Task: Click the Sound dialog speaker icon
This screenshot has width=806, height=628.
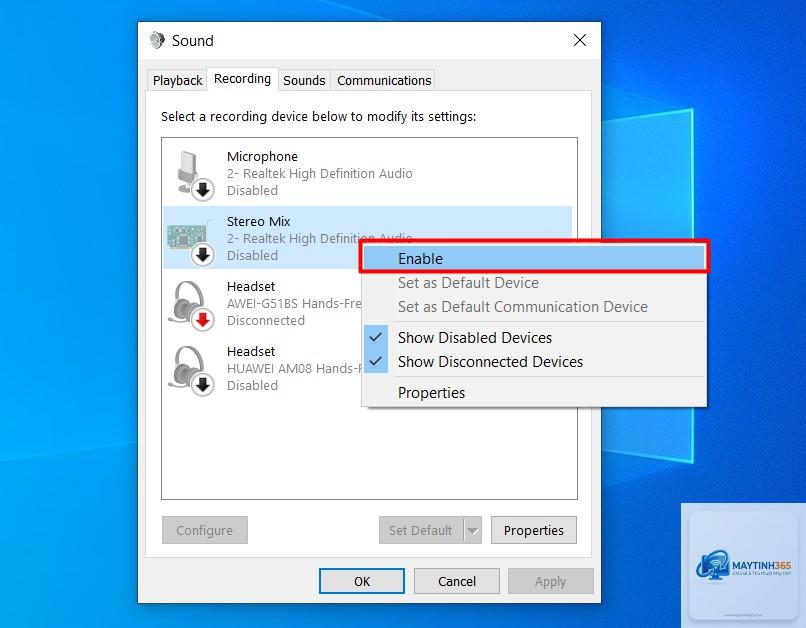Action: click(x=157, y=40)
